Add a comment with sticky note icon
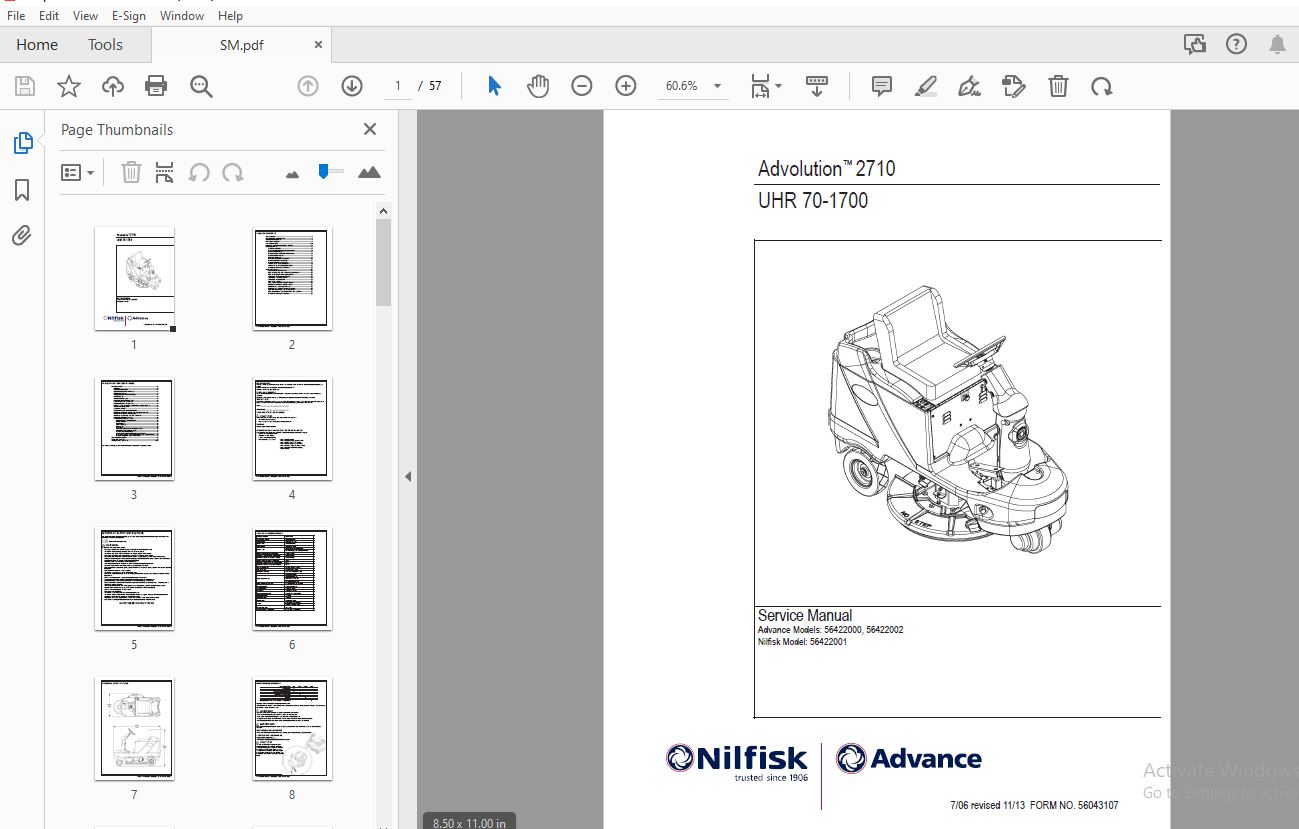 [x=882, y=86]
